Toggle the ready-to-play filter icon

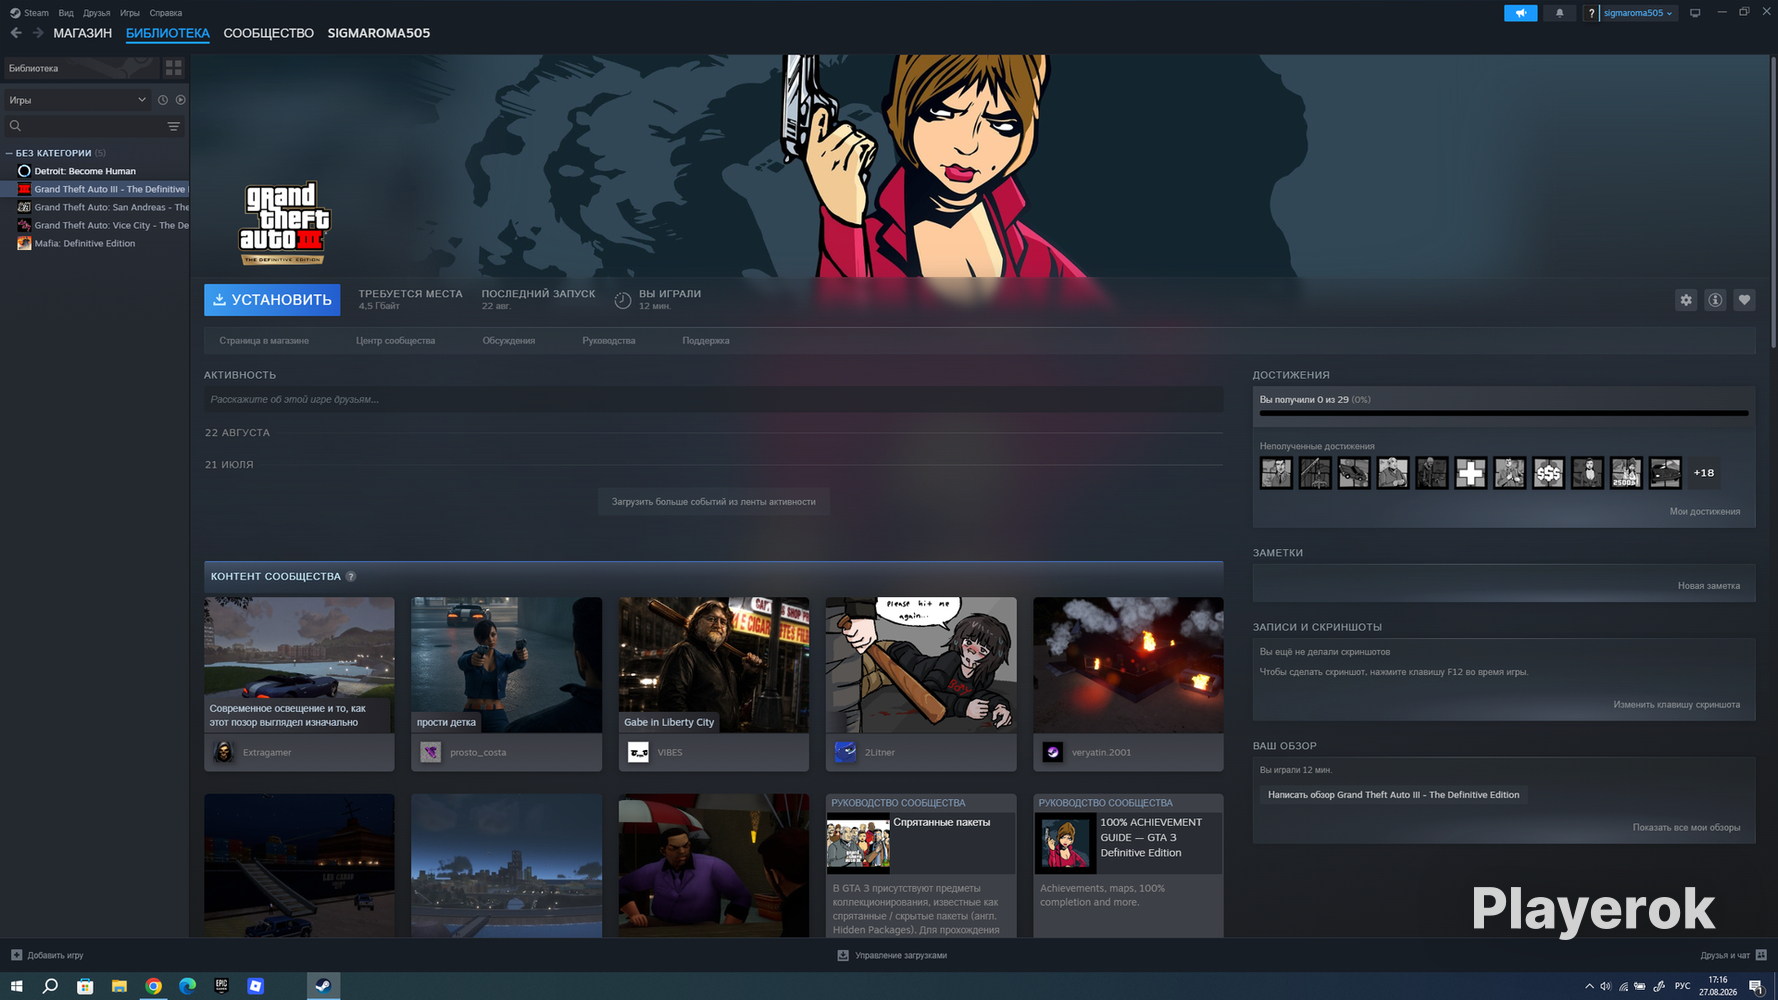[181, 100]
